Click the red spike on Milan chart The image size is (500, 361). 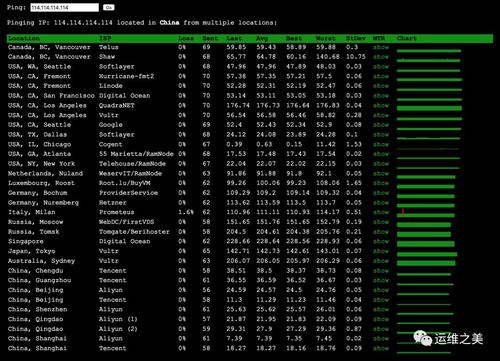(403, 212)
